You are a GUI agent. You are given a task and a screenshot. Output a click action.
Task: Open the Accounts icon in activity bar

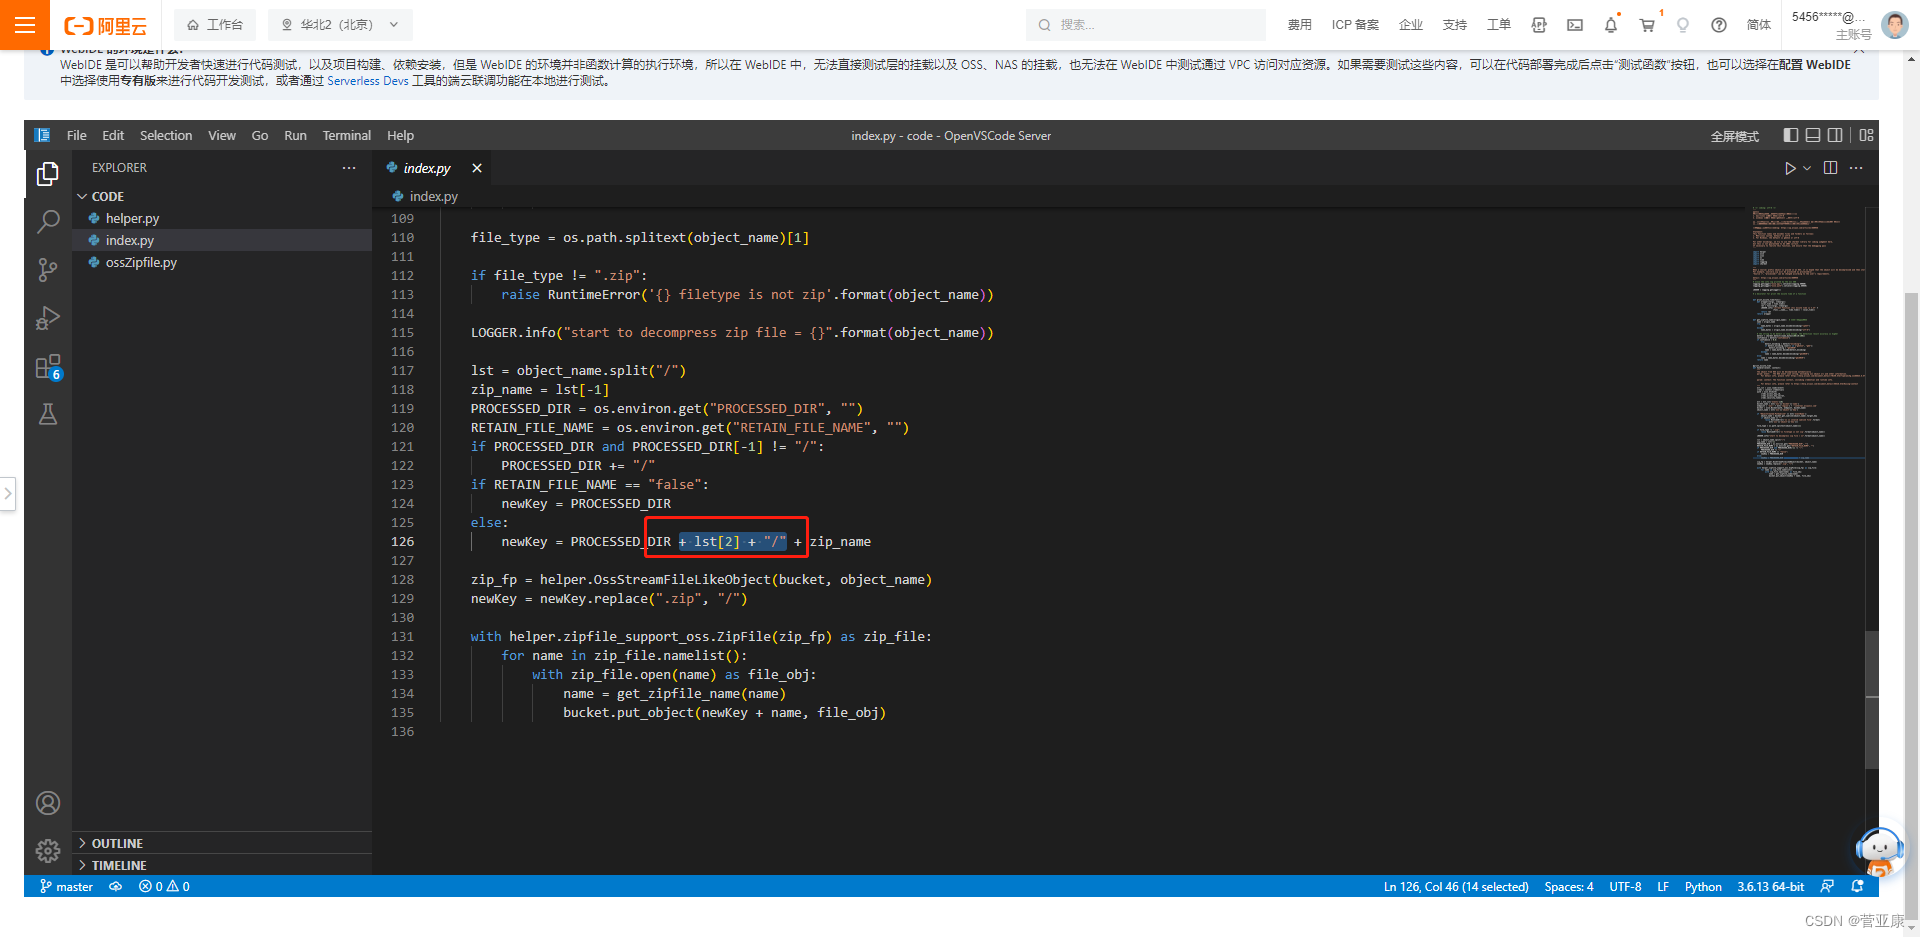coord(48,803)
